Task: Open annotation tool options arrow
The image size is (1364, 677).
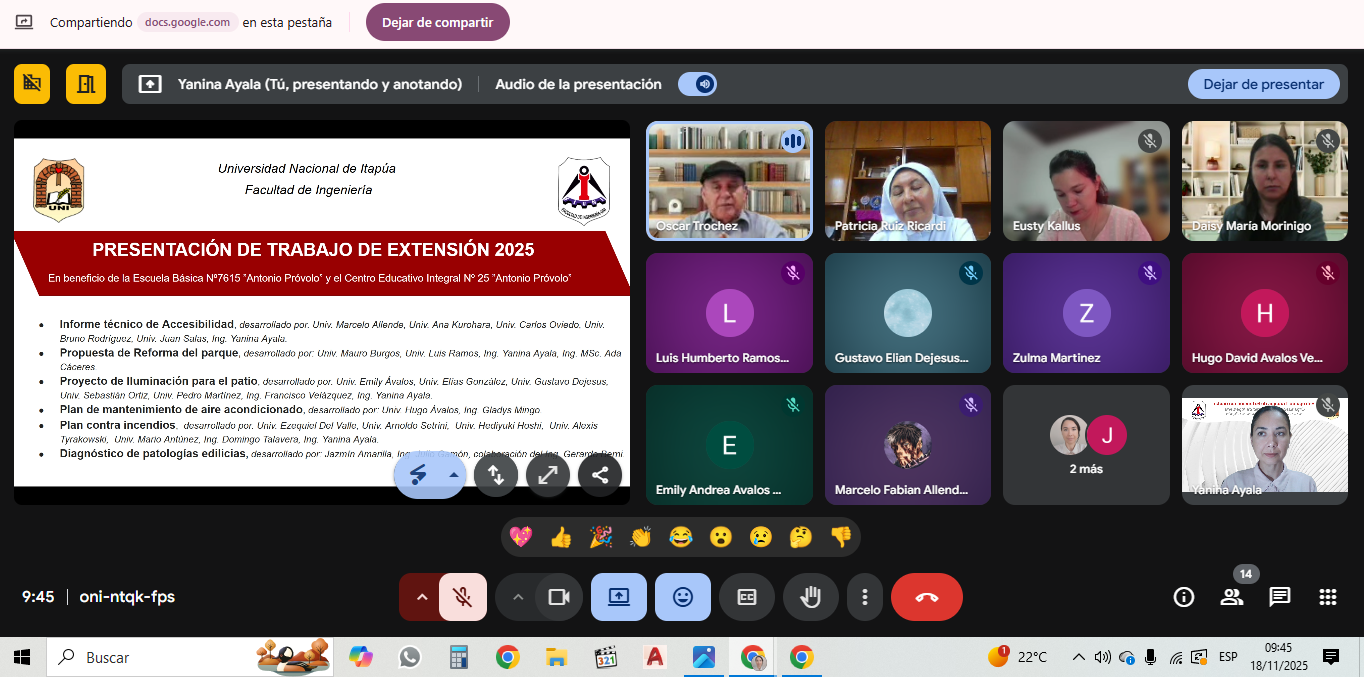Action: (453, 475)
